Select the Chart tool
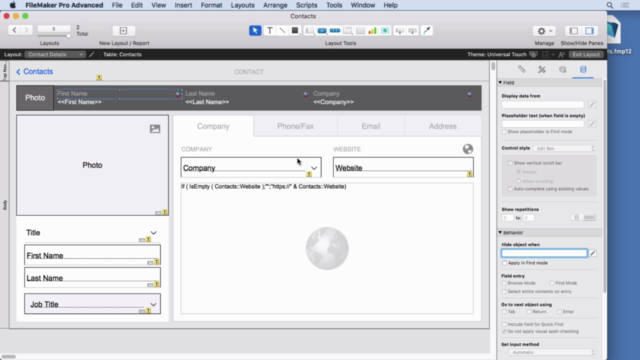 372,31
